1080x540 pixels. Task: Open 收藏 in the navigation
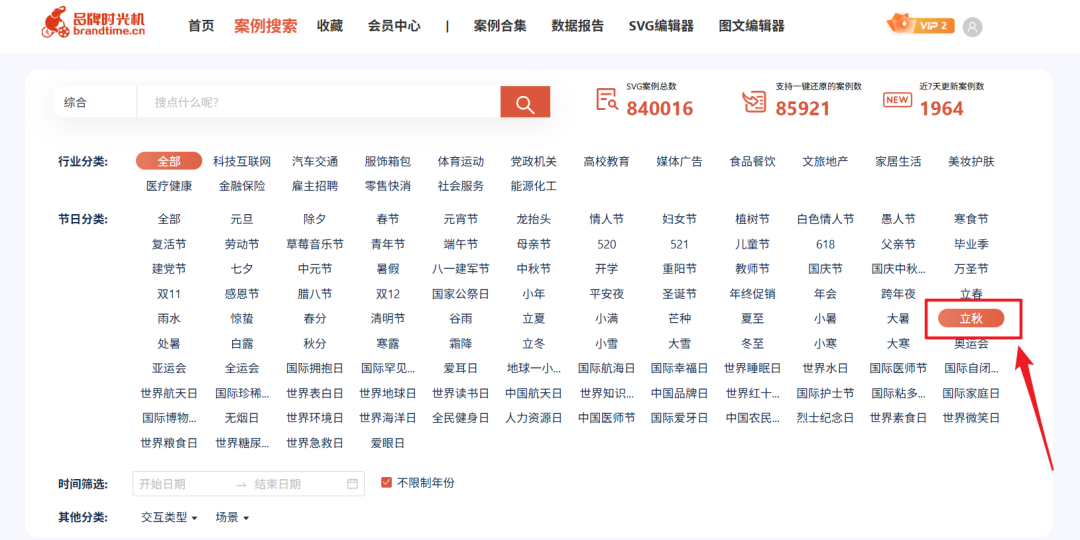point(330,26)
